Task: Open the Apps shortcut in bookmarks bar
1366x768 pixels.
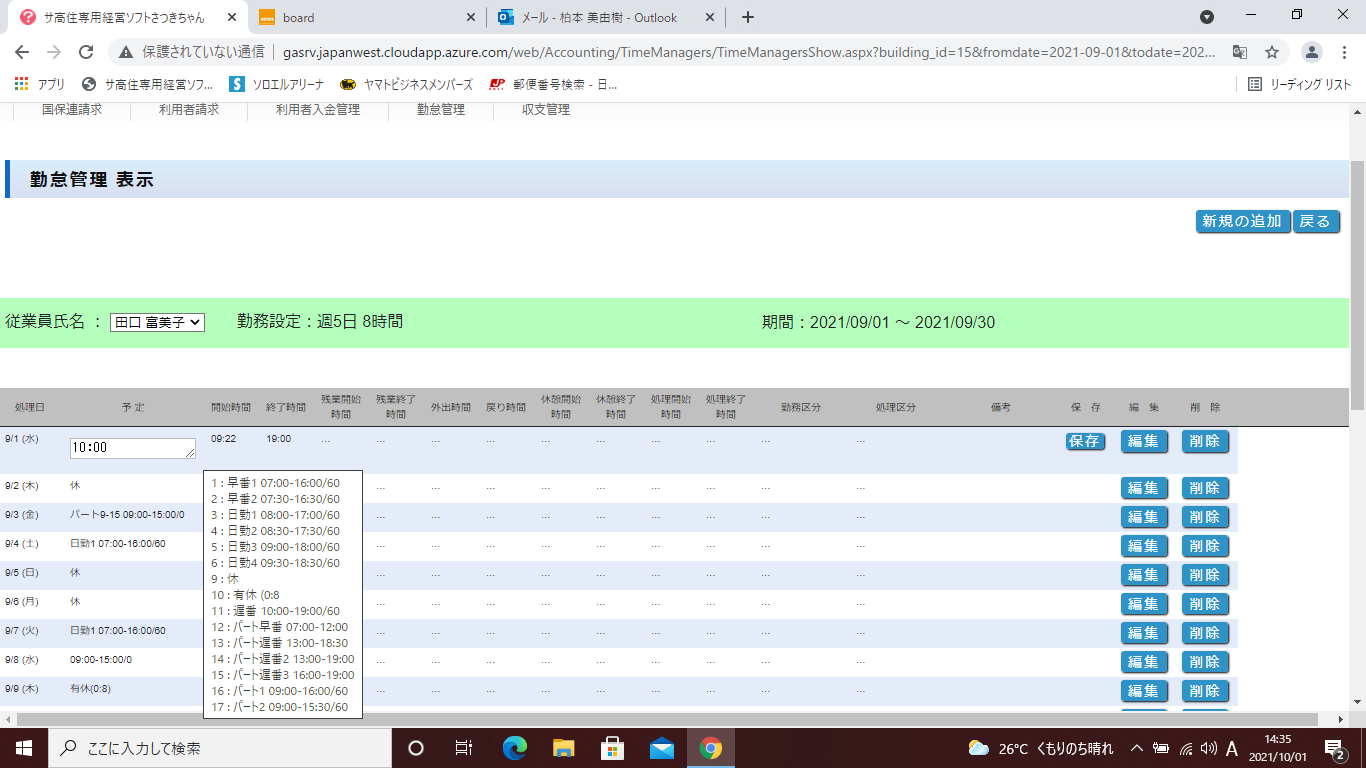Action: [40, 84]
